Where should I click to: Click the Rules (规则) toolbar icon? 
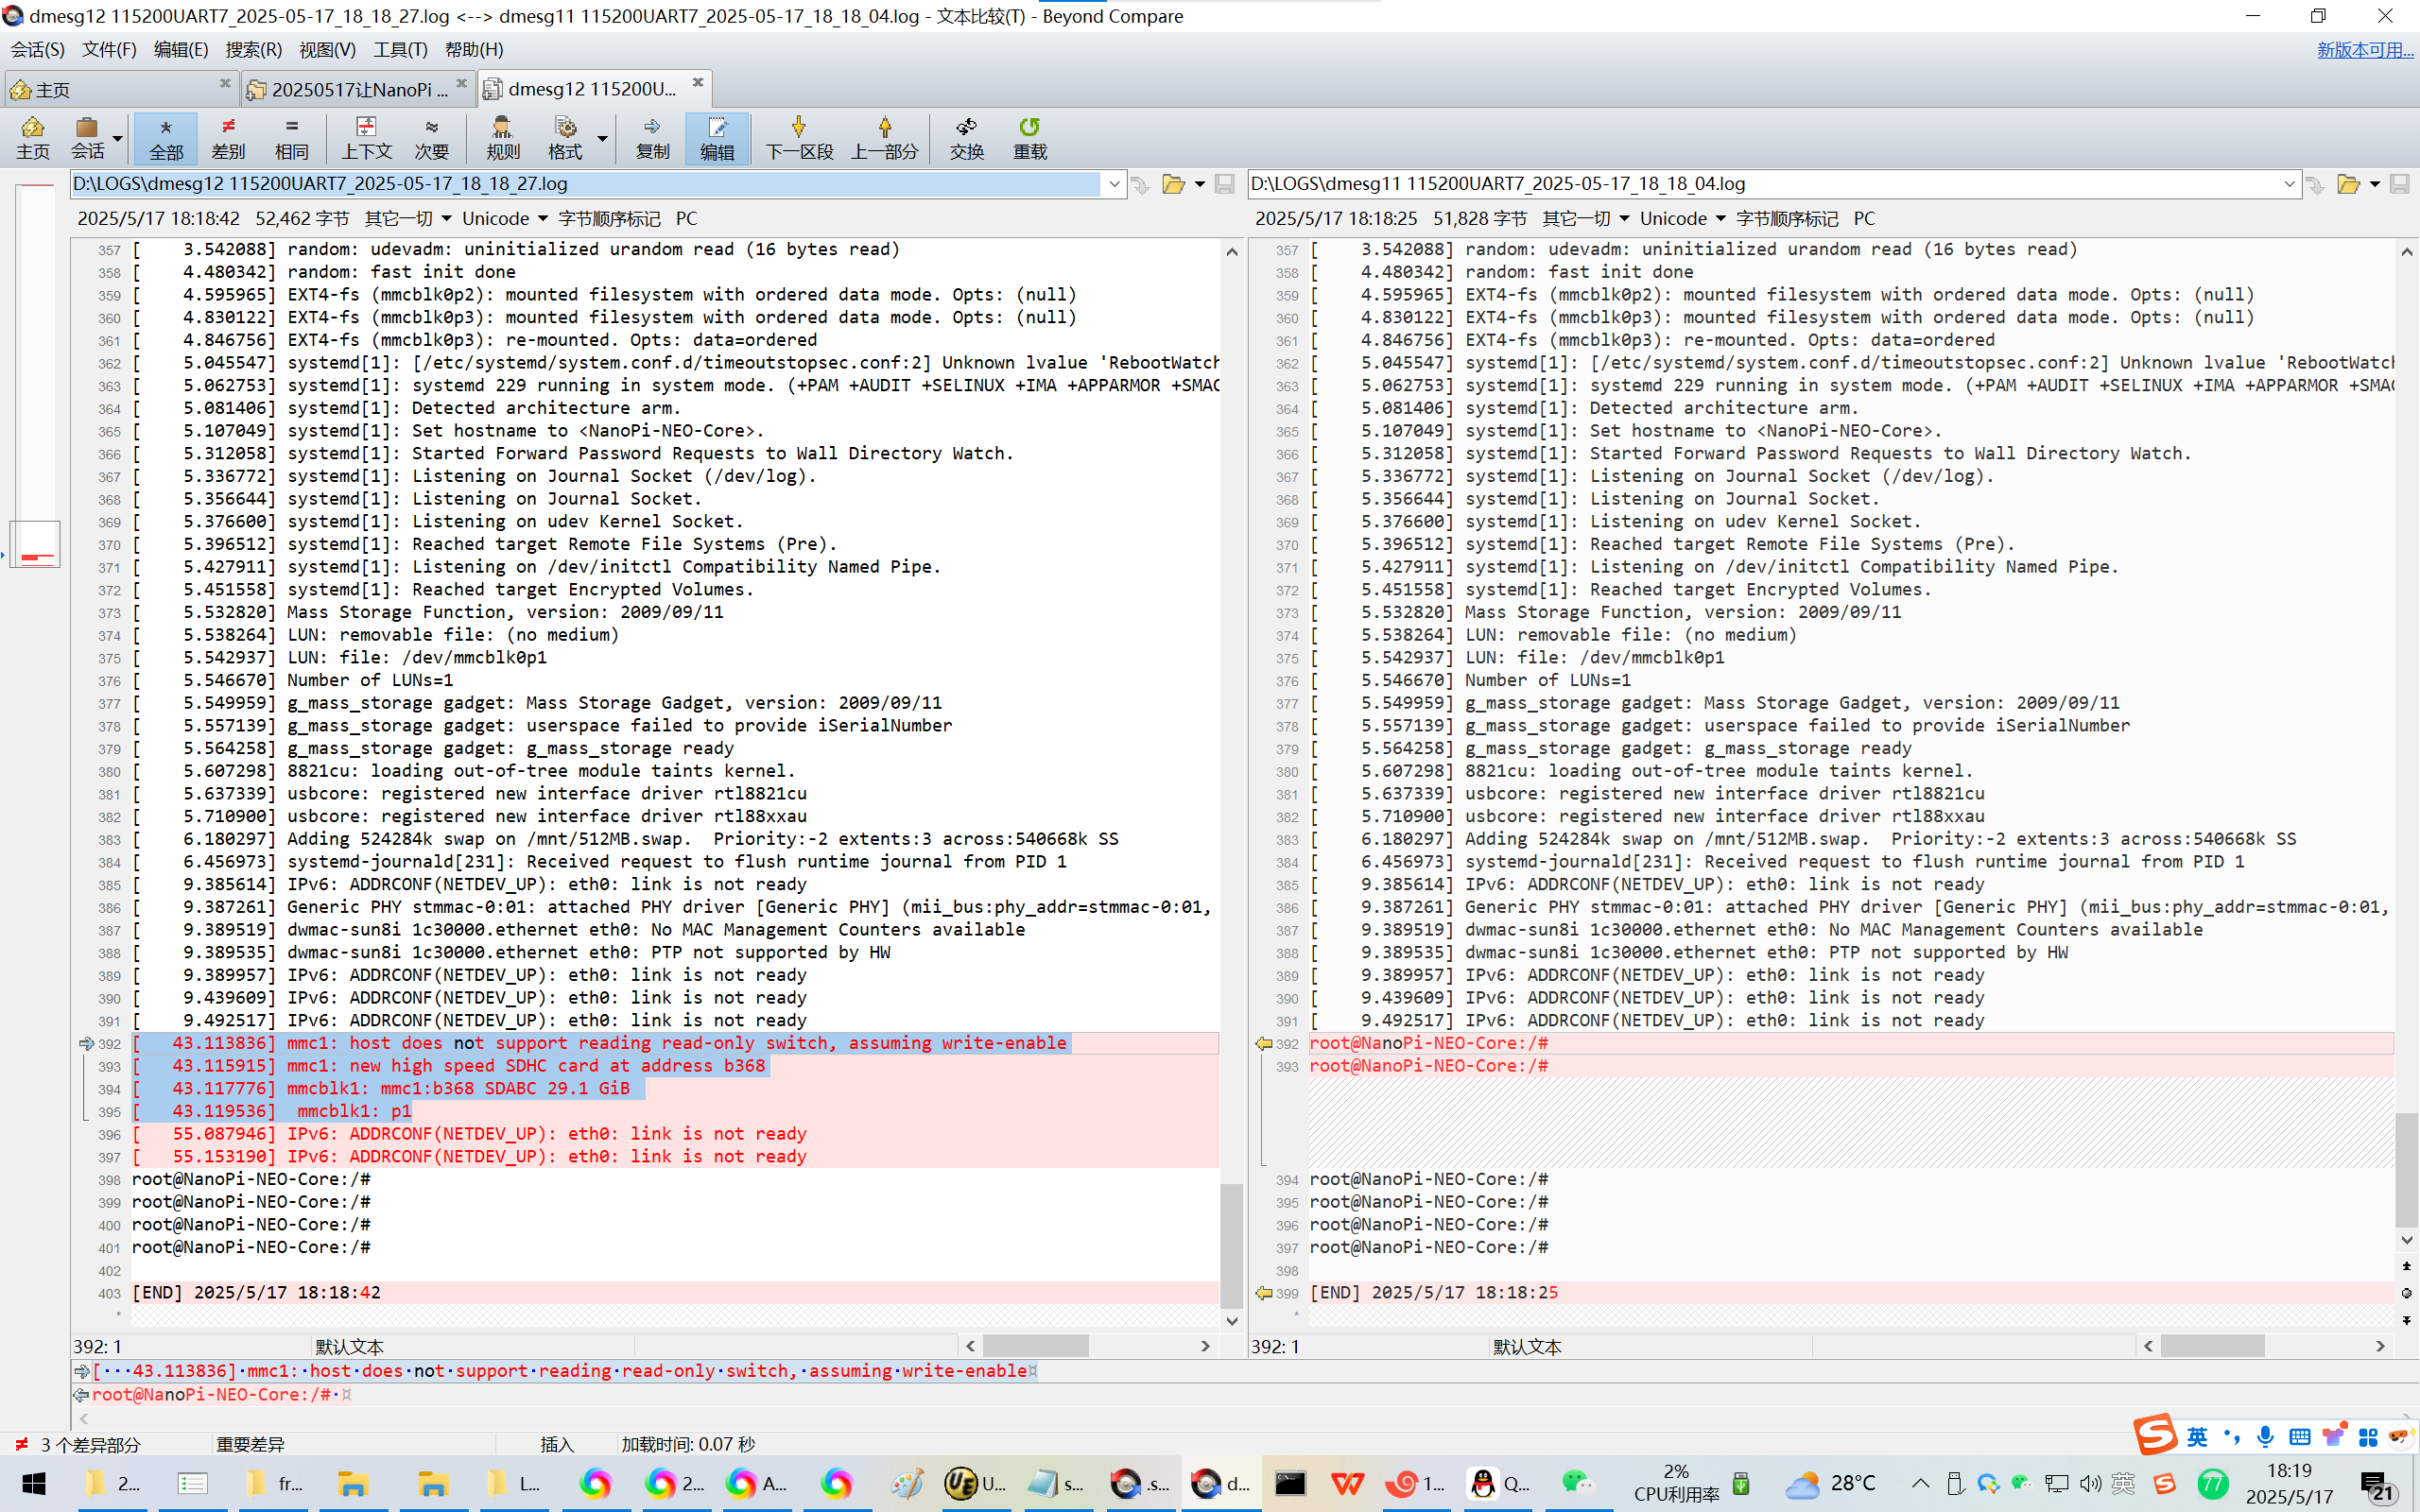tap(502, 137)
